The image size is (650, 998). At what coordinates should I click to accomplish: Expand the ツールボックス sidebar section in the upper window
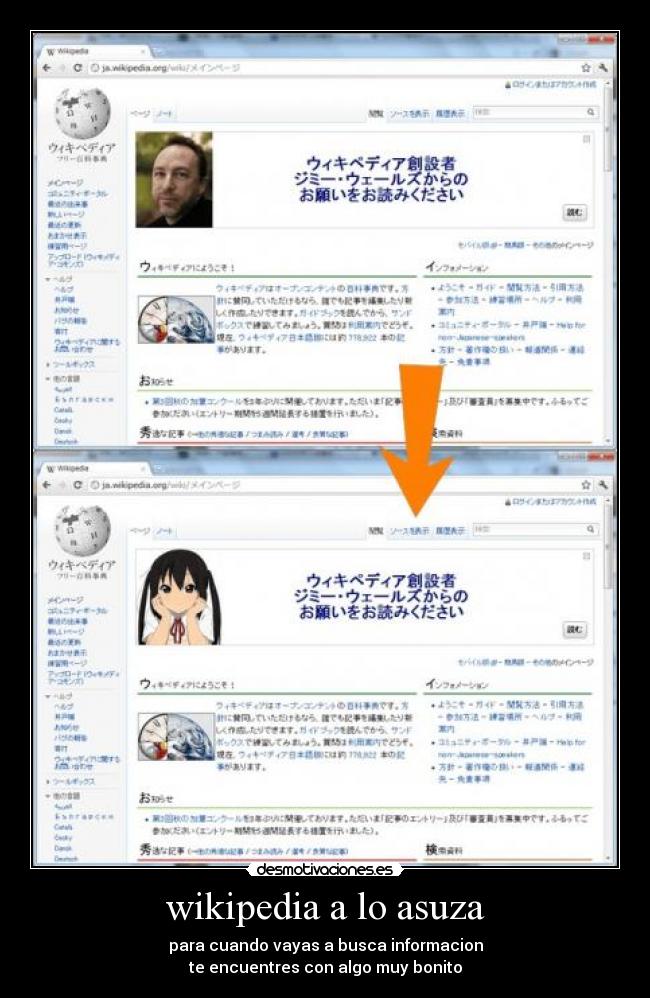tap(71, 365)
